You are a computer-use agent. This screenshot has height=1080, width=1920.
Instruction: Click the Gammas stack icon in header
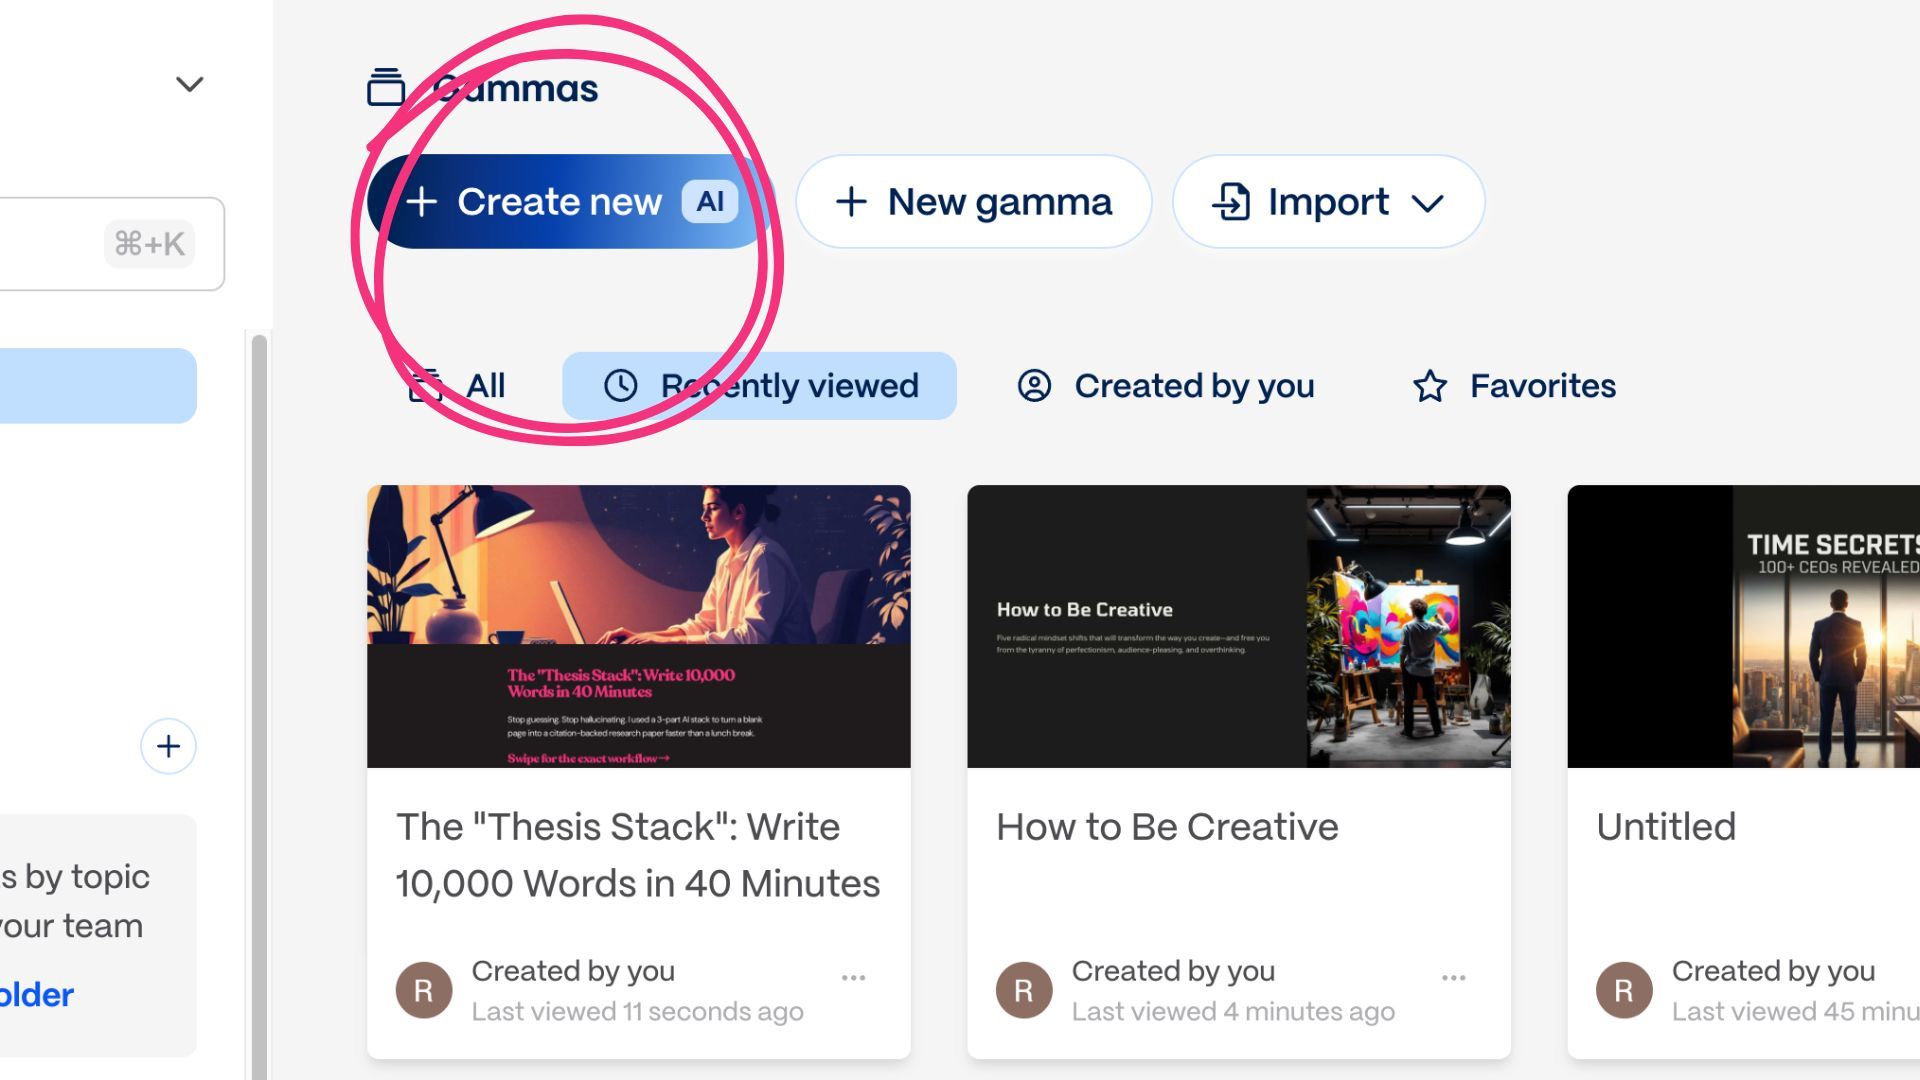tap(386, 87)
